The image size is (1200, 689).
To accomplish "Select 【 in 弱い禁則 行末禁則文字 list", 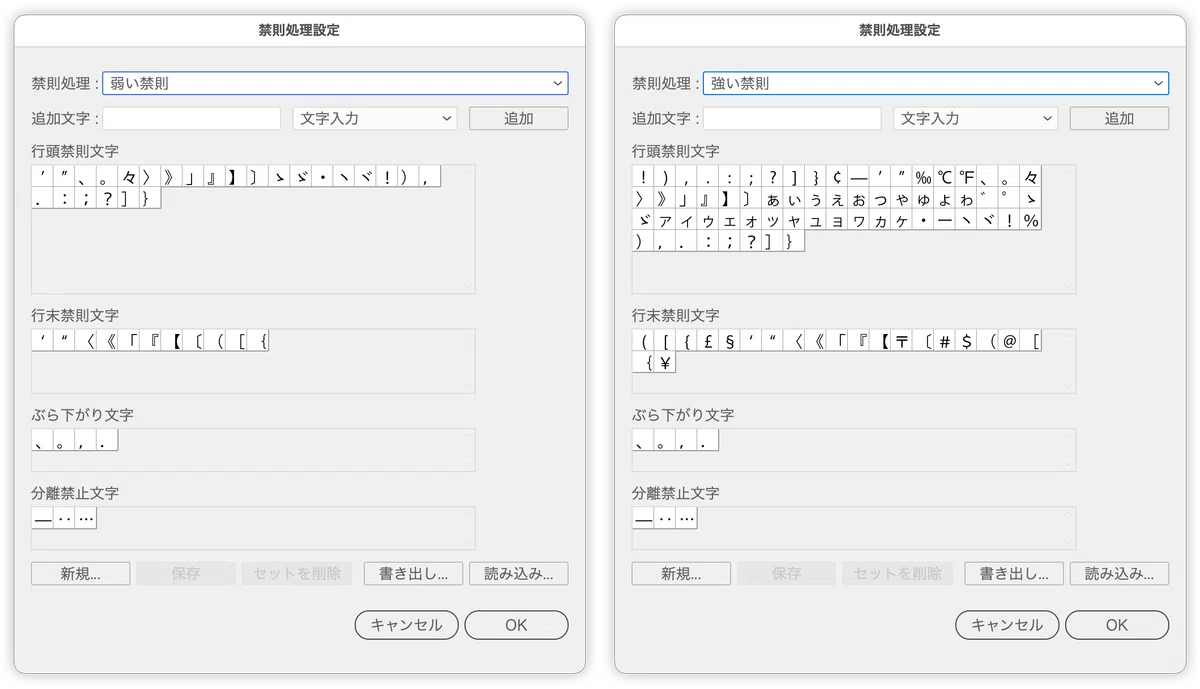I will pos(171,341).
